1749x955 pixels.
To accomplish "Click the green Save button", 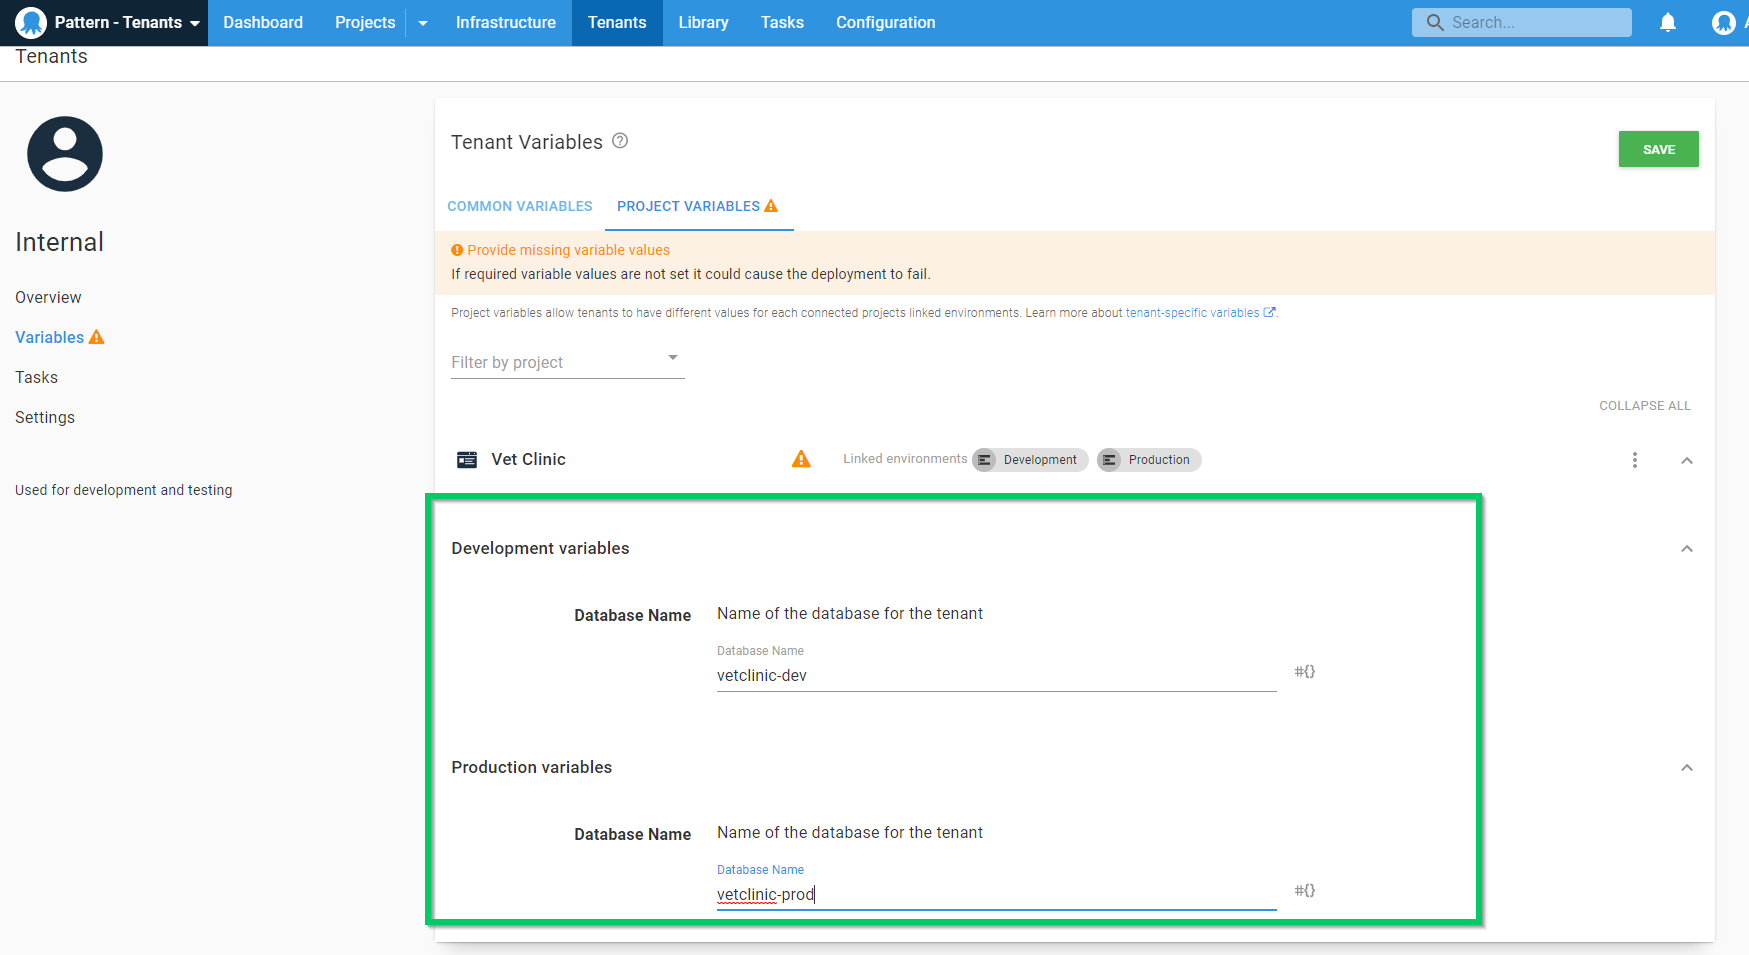I will [x=1658, y=149].
